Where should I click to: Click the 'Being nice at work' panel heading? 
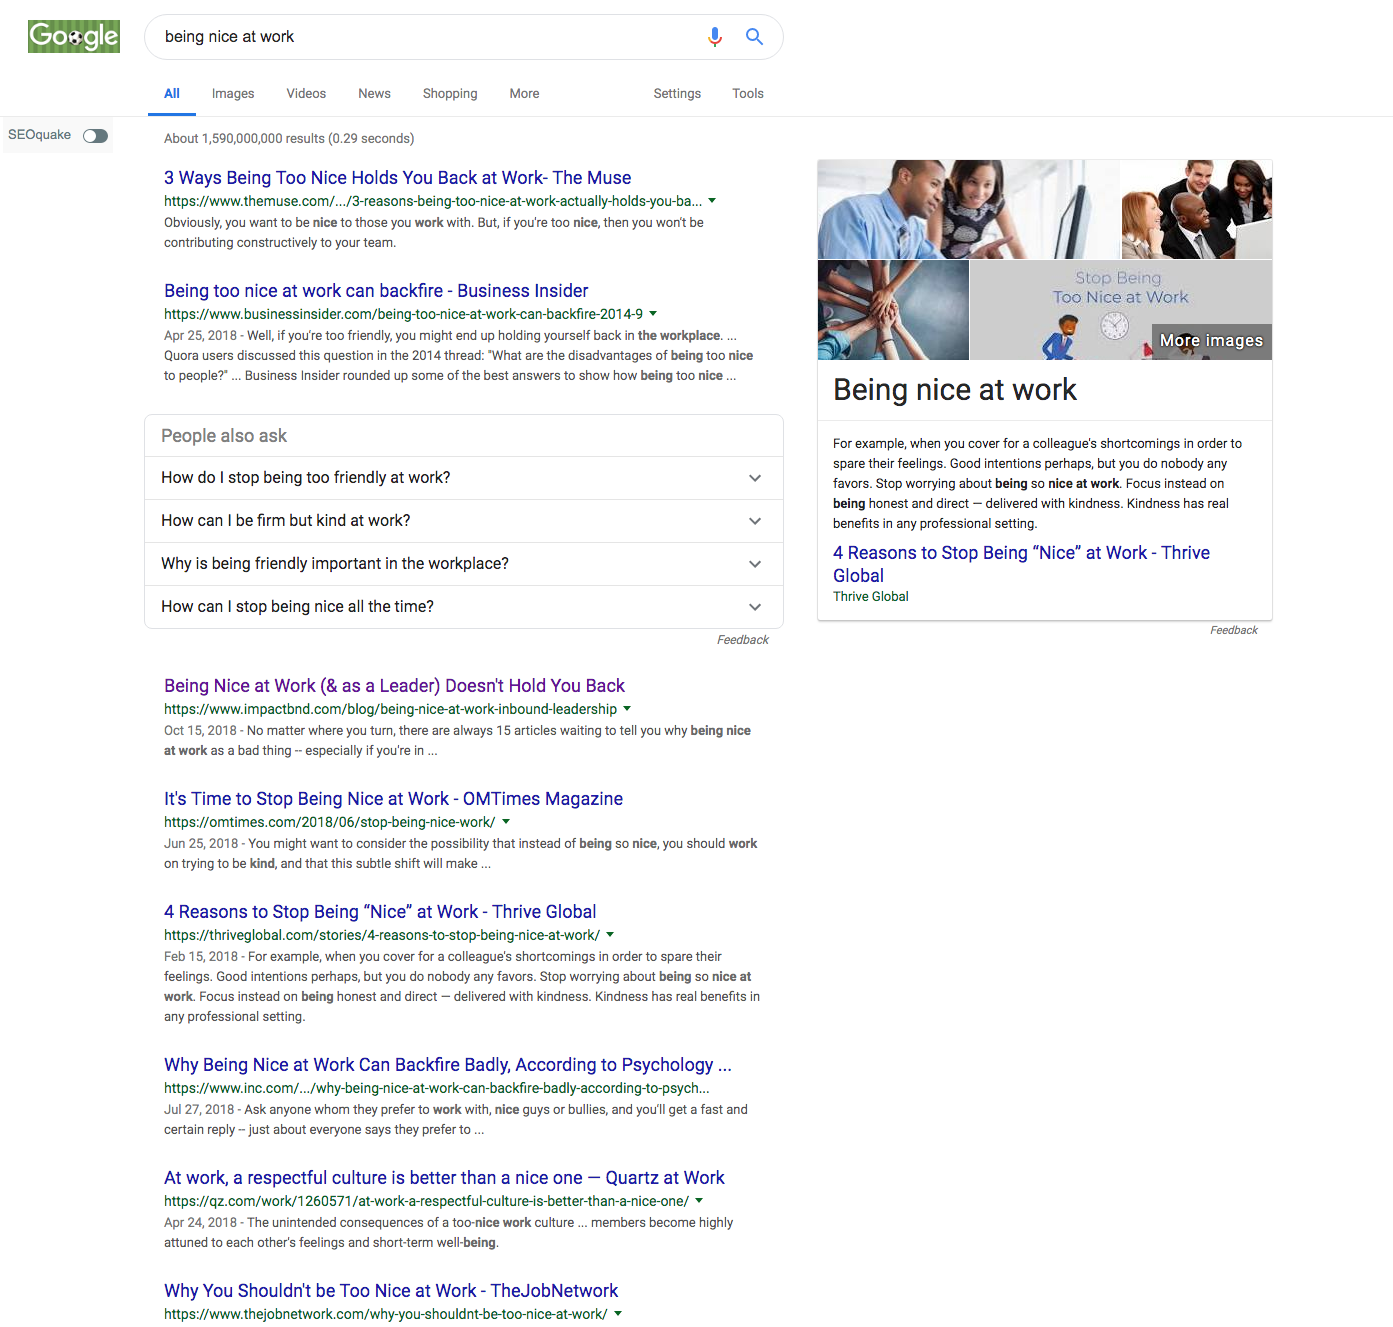point(955,390)
